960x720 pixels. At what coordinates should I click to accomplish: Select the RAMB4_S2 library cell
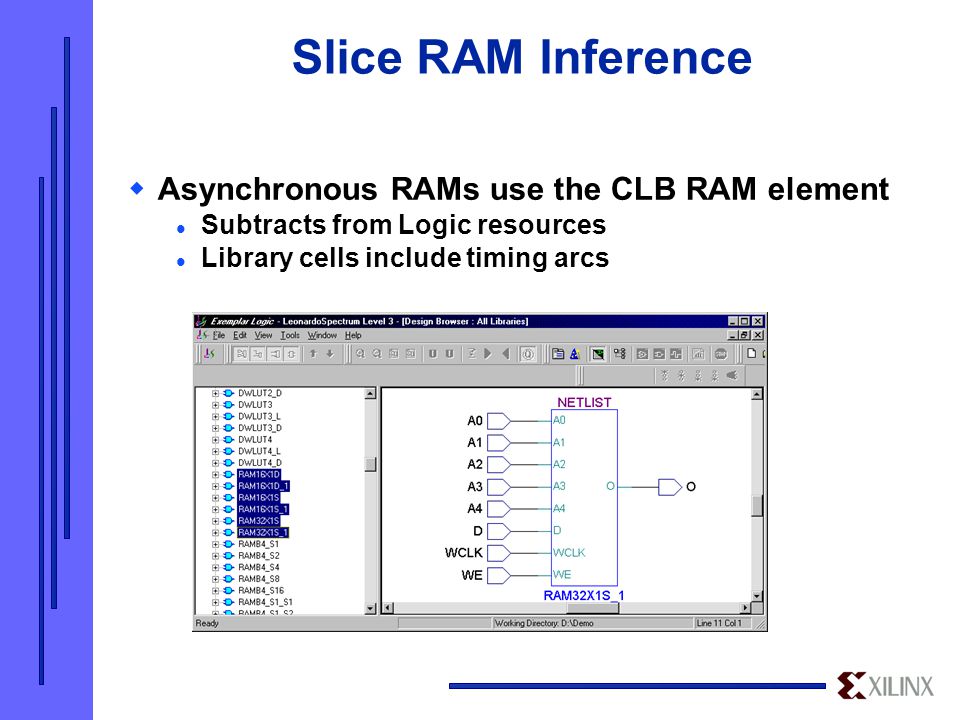click(x=258, y=556)
